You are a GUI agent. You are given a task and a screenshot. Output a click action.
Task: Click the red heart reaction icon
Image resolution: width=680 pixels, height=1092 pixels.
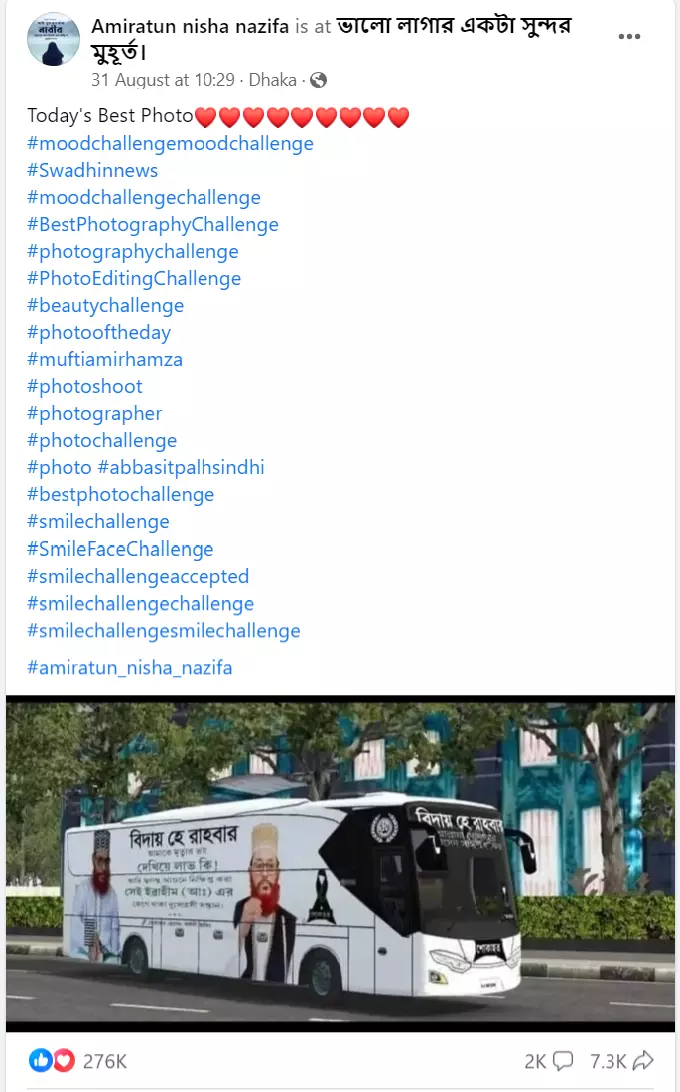tap(63, 1061)
